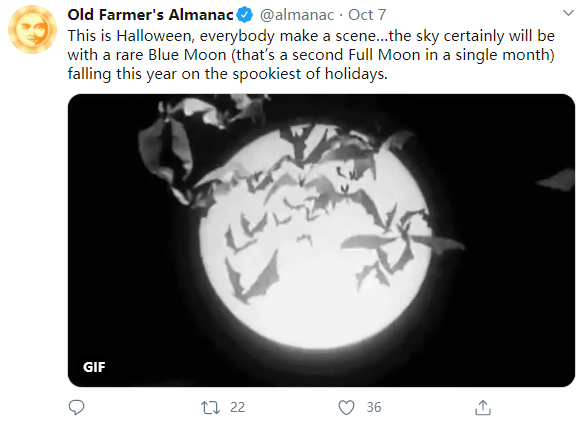This screenshot has width=582, height=423.
Task: Click the blue verified badge
Action: pyautogui.click(x=245, y=15)
